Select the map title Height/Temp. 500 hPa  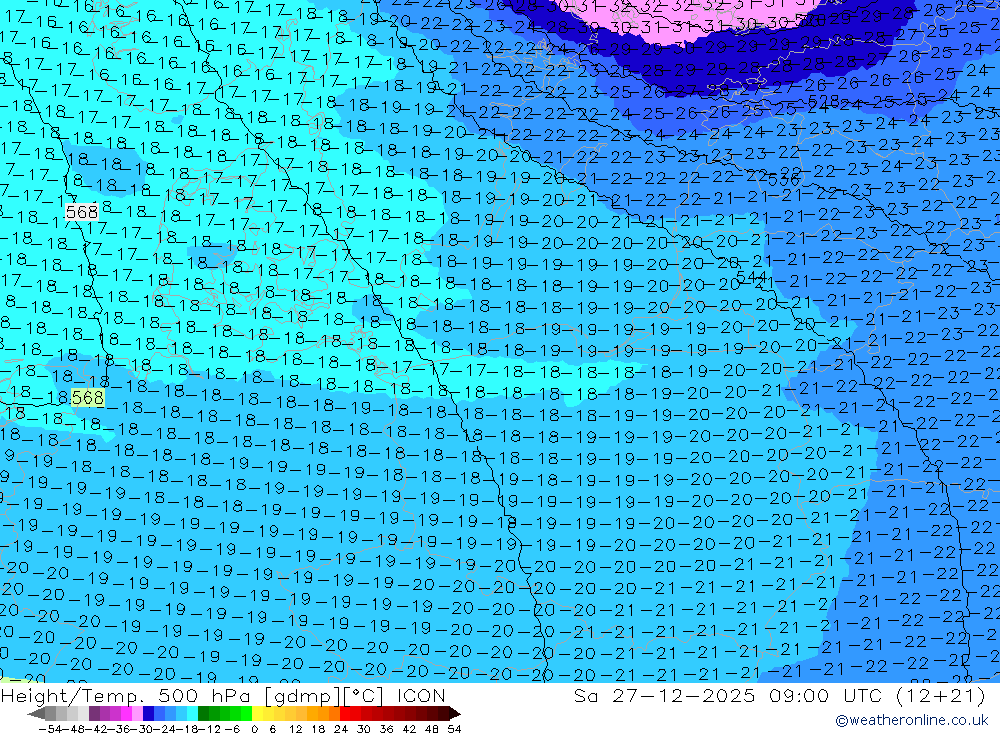(126, 695)
